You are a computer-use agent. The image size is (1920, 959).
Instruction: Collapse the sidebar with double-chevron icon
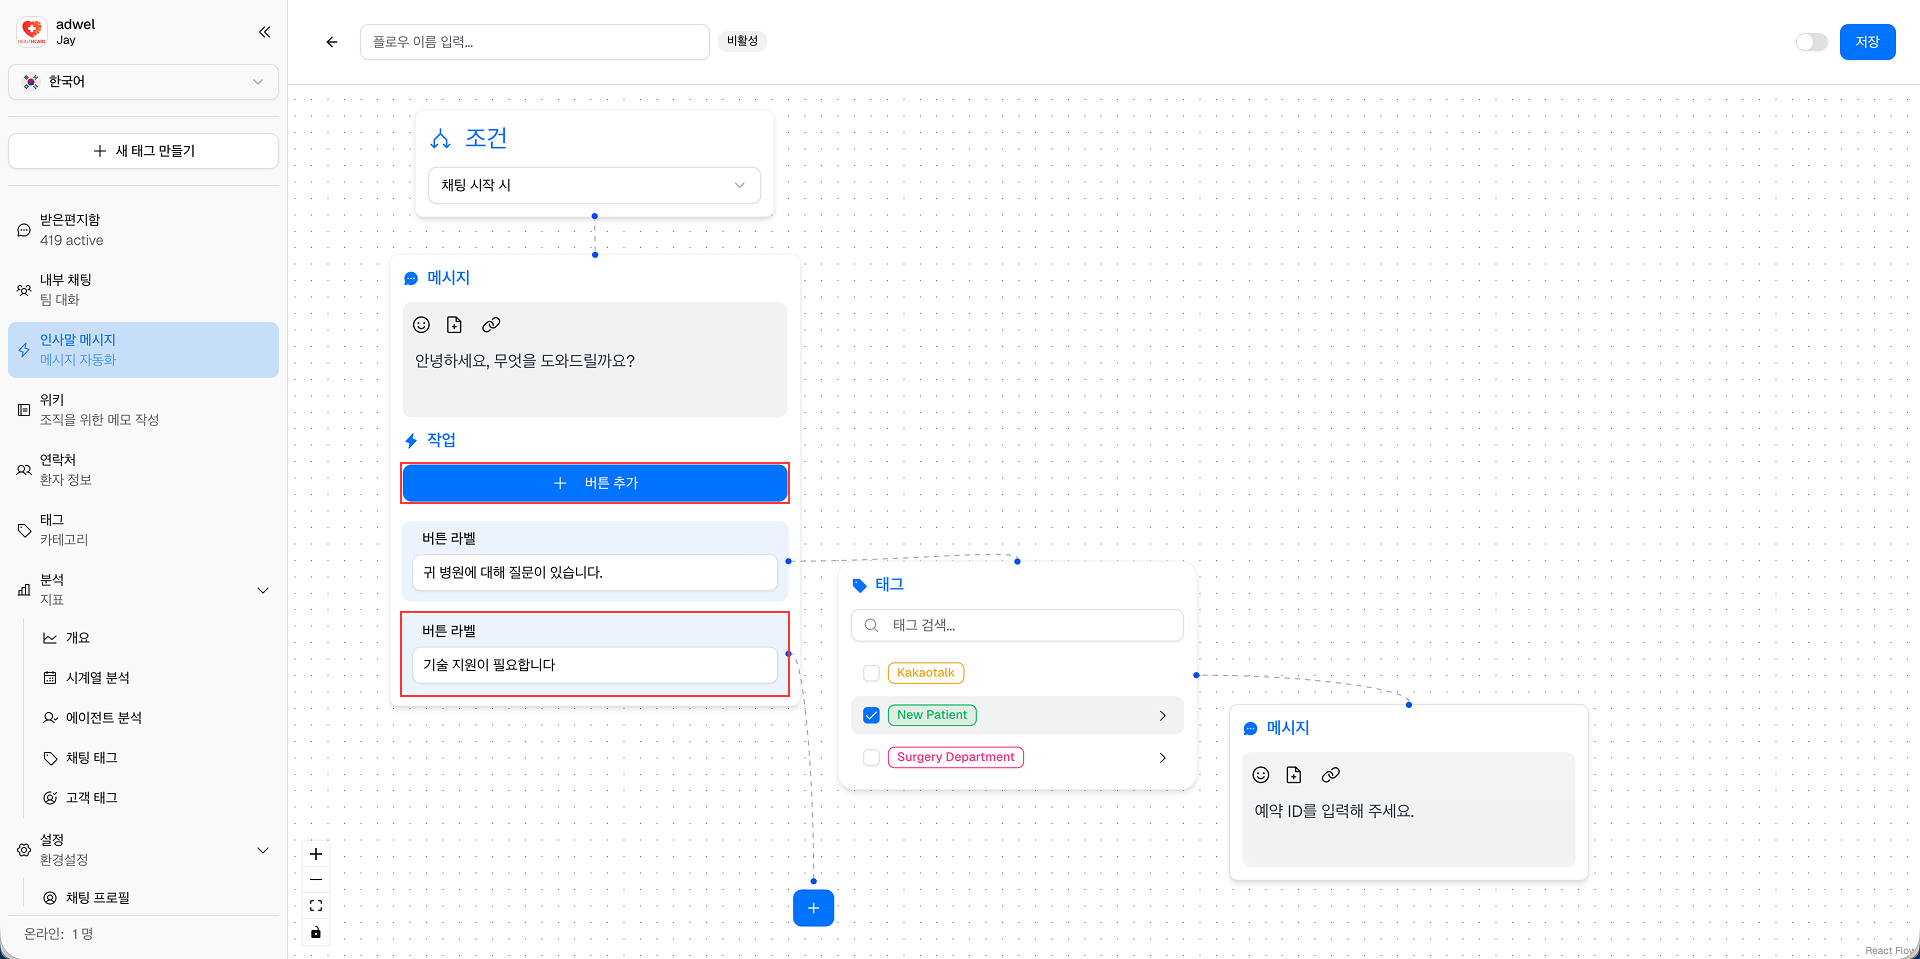point(264,32)
